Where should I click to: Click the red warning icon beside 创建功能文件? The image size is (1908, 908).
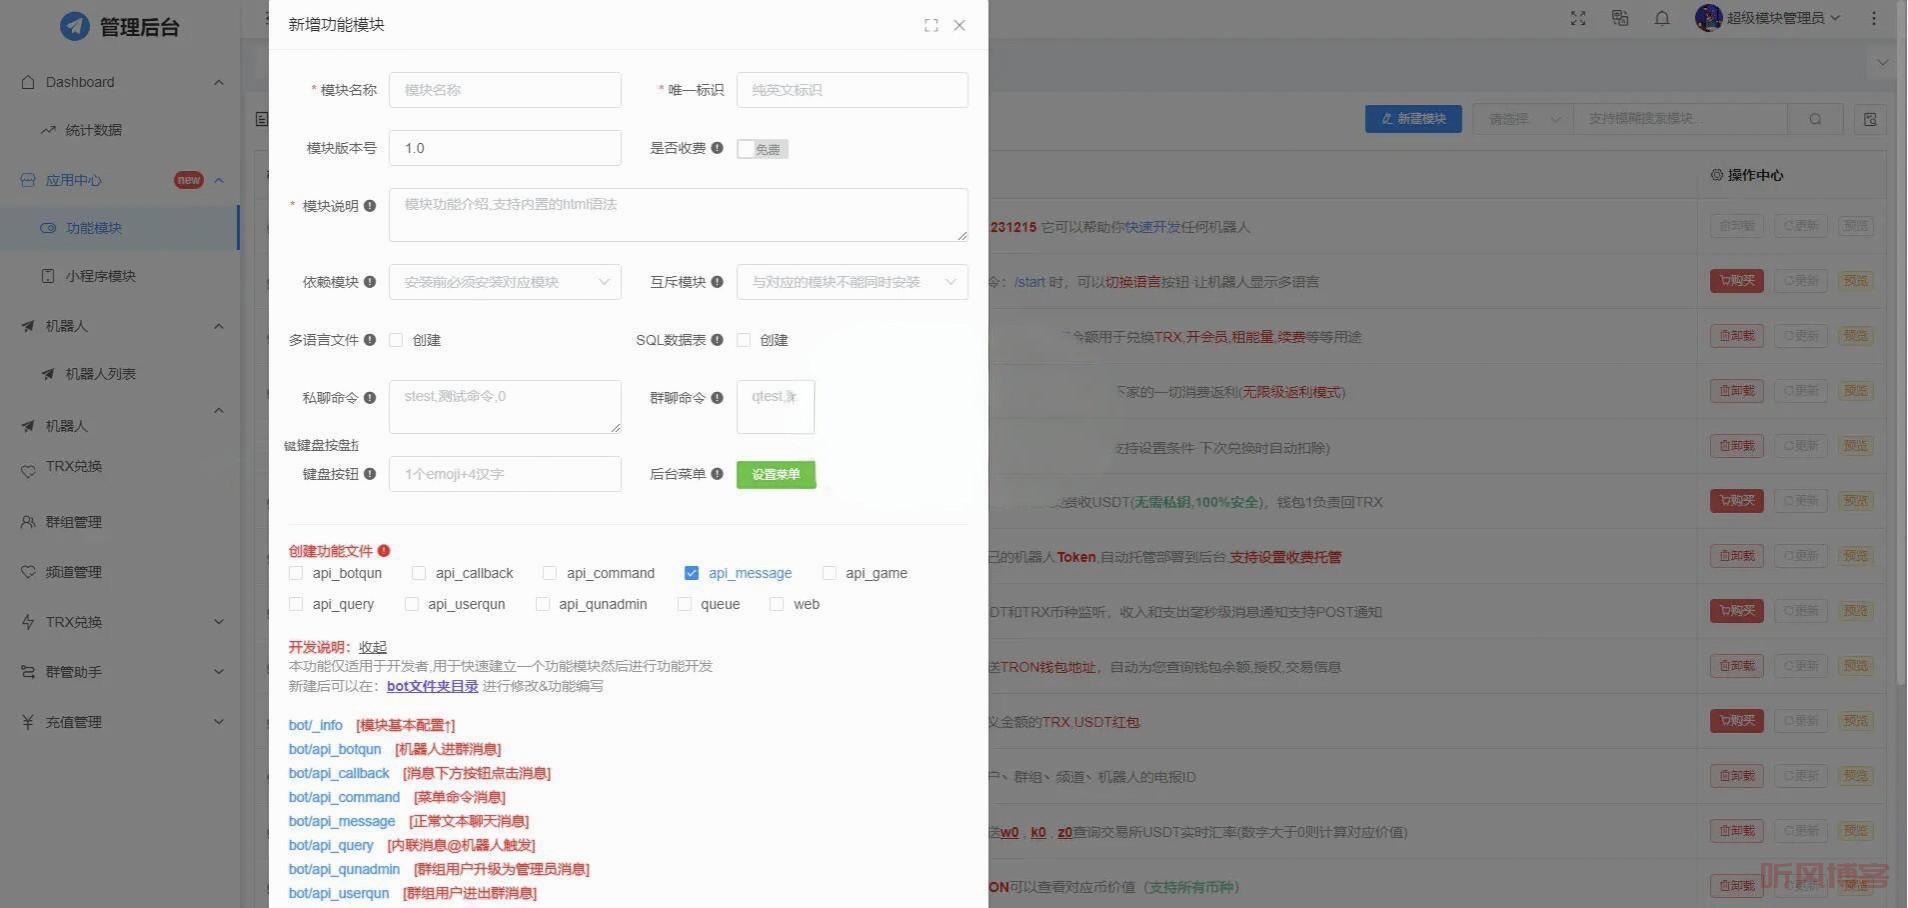tap(384, 551)
